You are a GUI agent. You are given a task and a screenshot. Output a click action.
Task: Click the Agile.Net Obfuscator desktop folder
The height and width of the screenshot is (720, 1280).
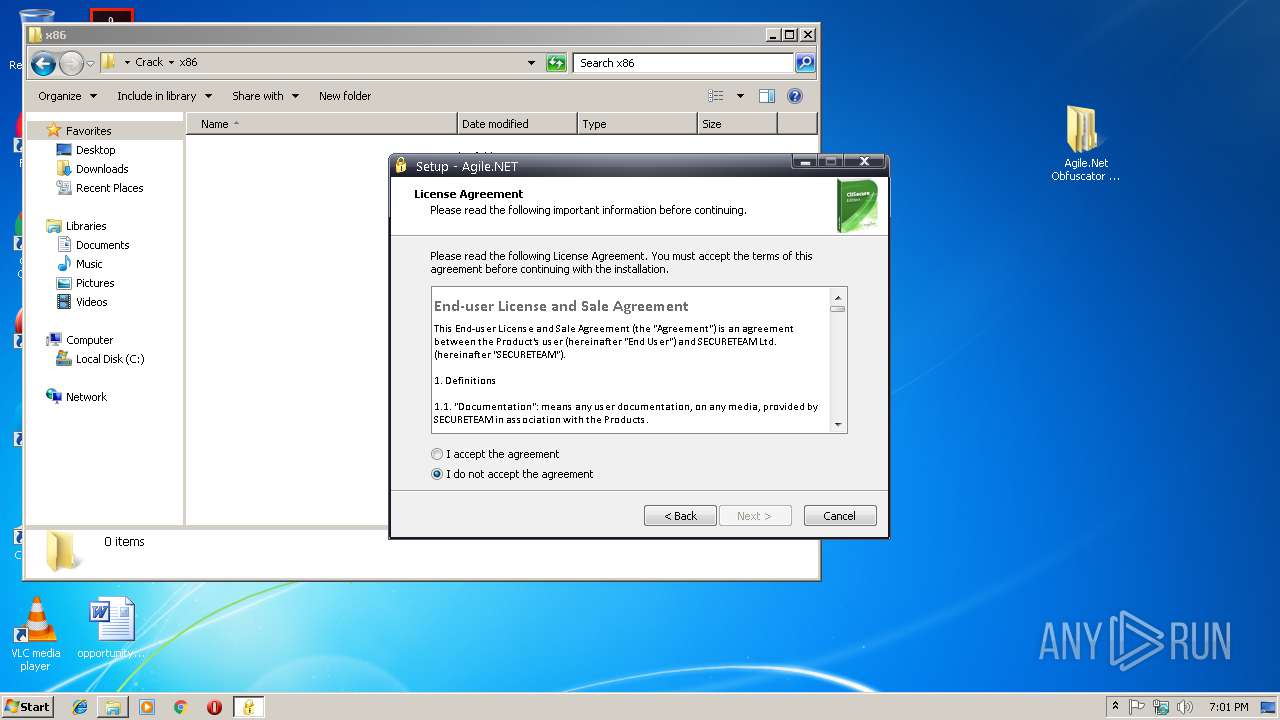(x=1085, y=143)
